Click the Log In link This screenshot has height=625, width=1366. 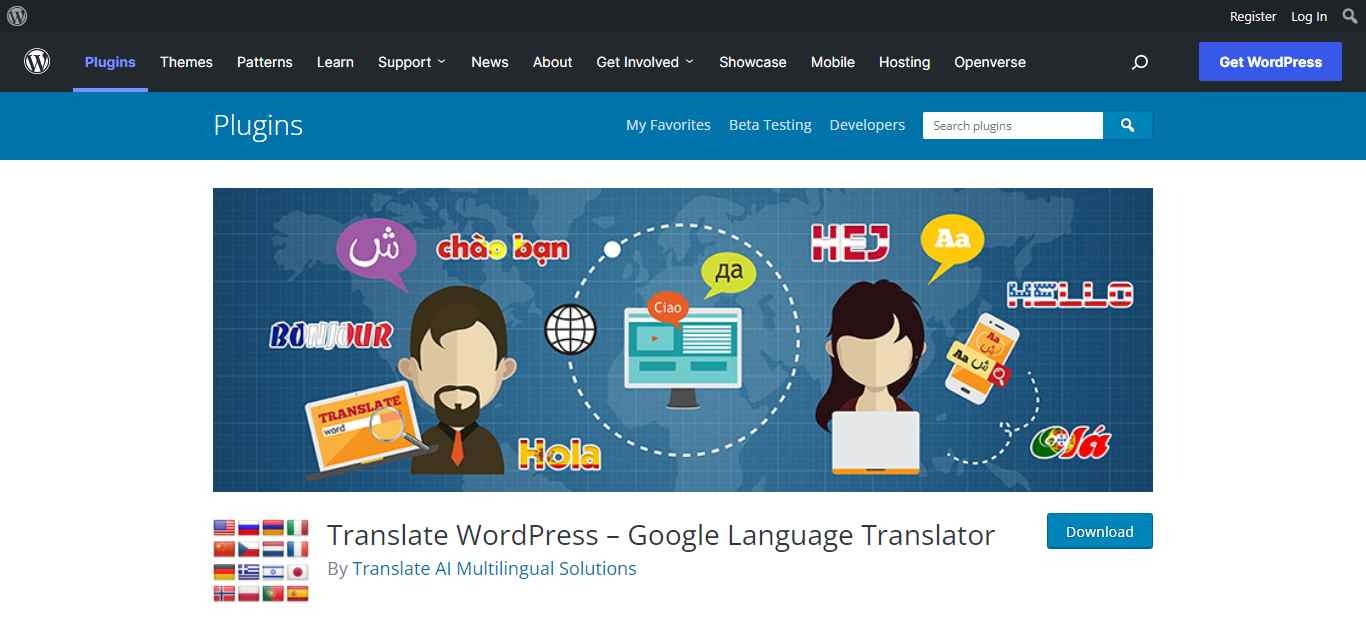tap(1309, 16)
